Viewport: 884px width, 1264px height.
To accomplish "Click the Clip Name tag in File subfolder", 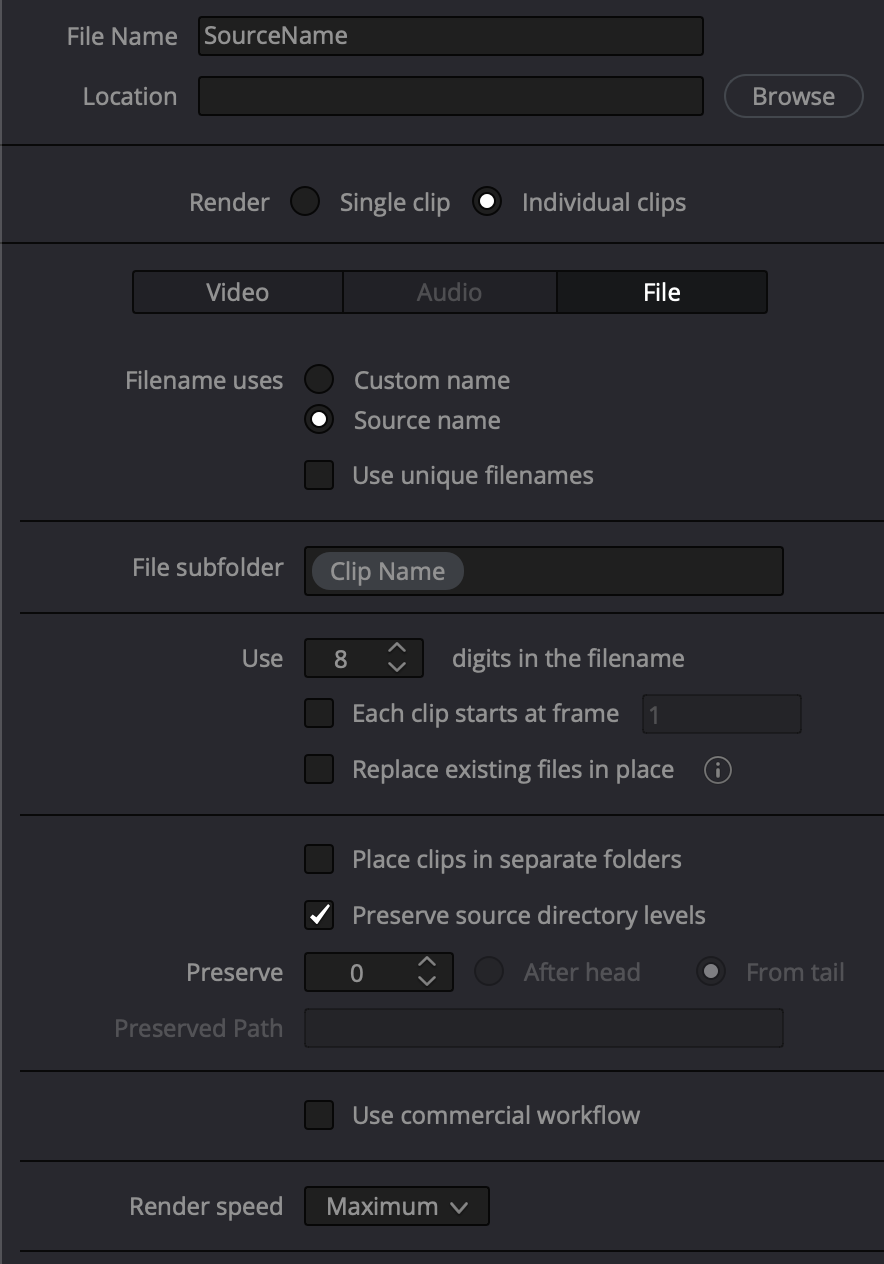I will (x=387, y=571).
